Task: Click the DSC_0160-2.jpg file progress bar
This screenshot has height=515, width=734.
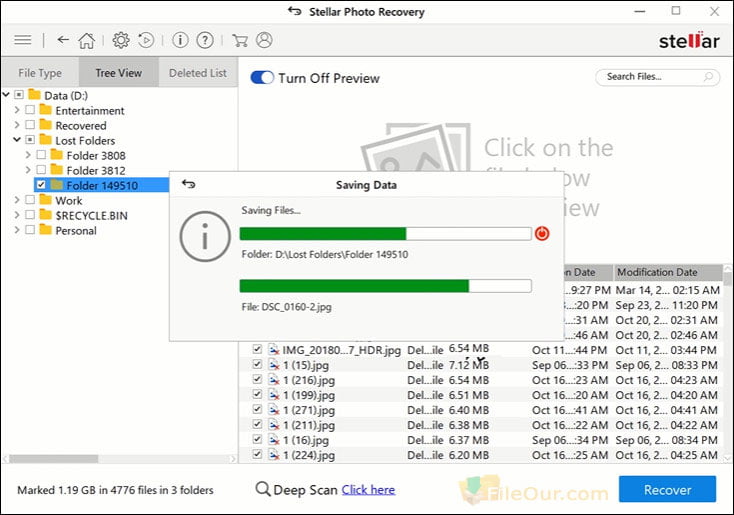Action: 385,286
